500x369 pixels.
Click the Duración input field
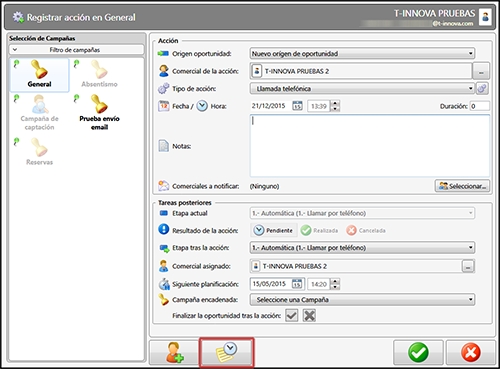tap(479, 106)
